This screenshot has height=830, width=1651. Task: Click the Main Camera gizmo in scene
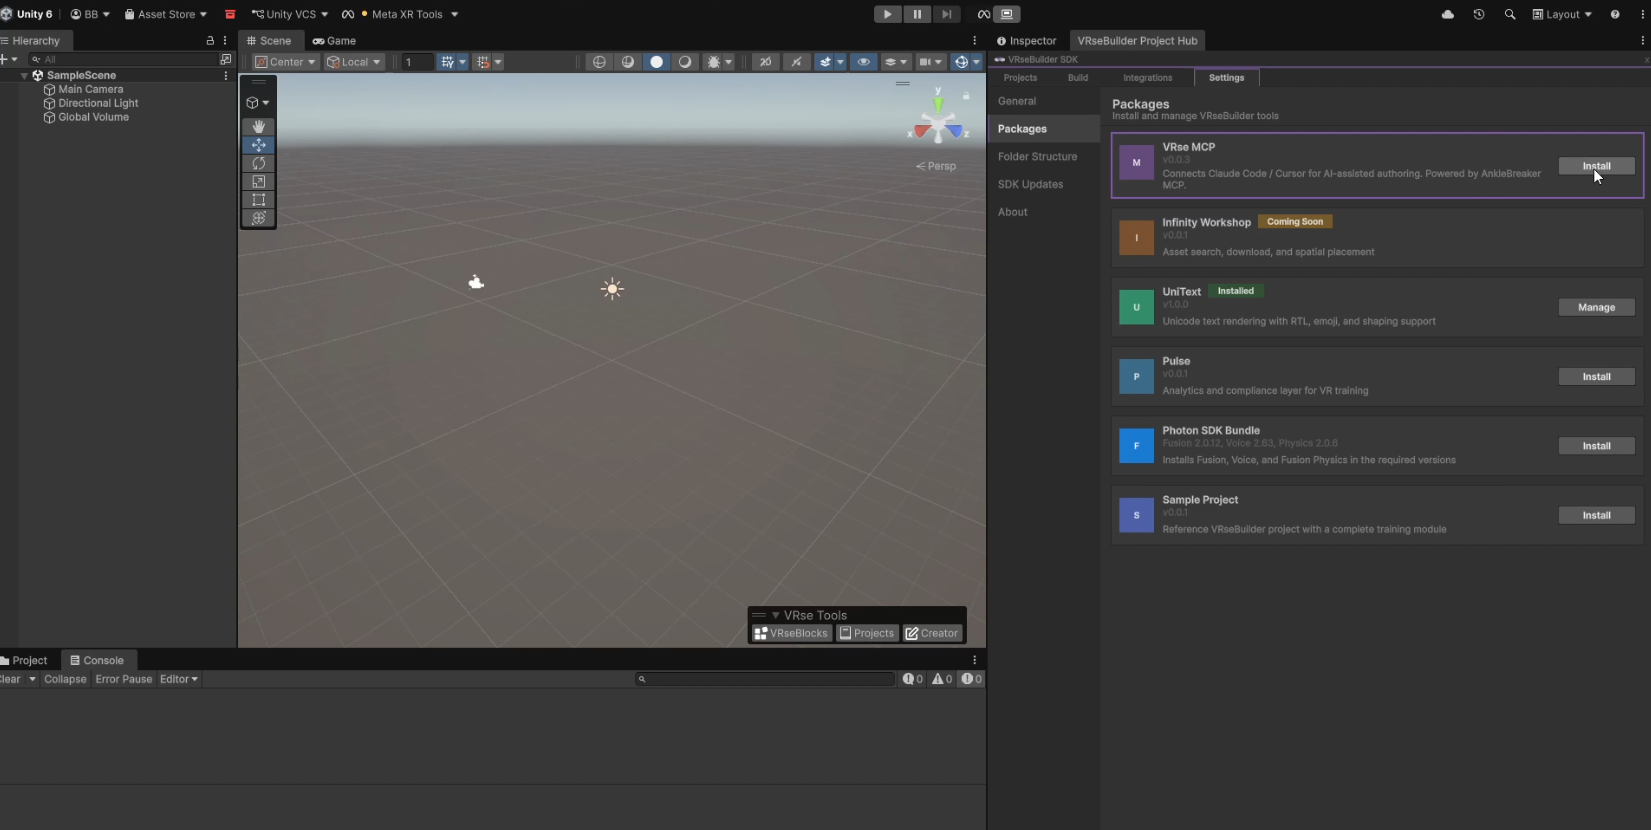[x=476, y=282]
